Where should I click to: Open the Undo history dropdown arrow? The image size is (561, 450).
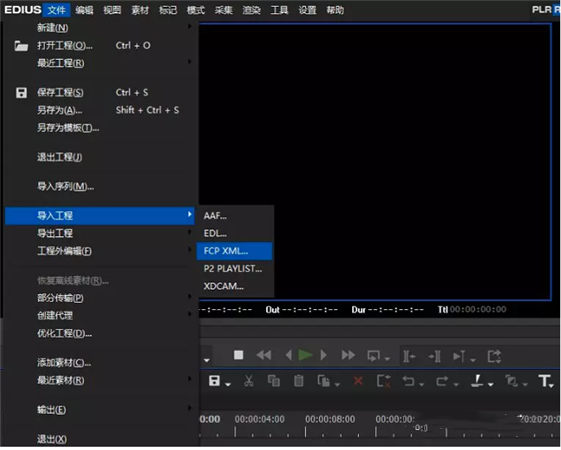[x=422, y=386]
